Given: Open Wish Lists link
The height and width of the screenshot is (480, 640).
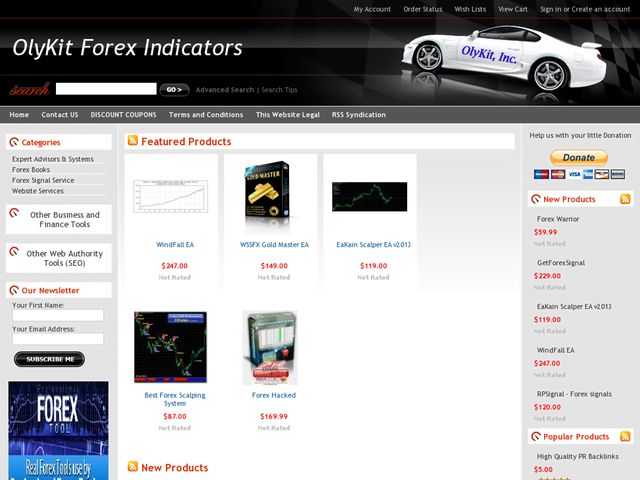Looking at the screenshot, I should (x=470, y=9).
